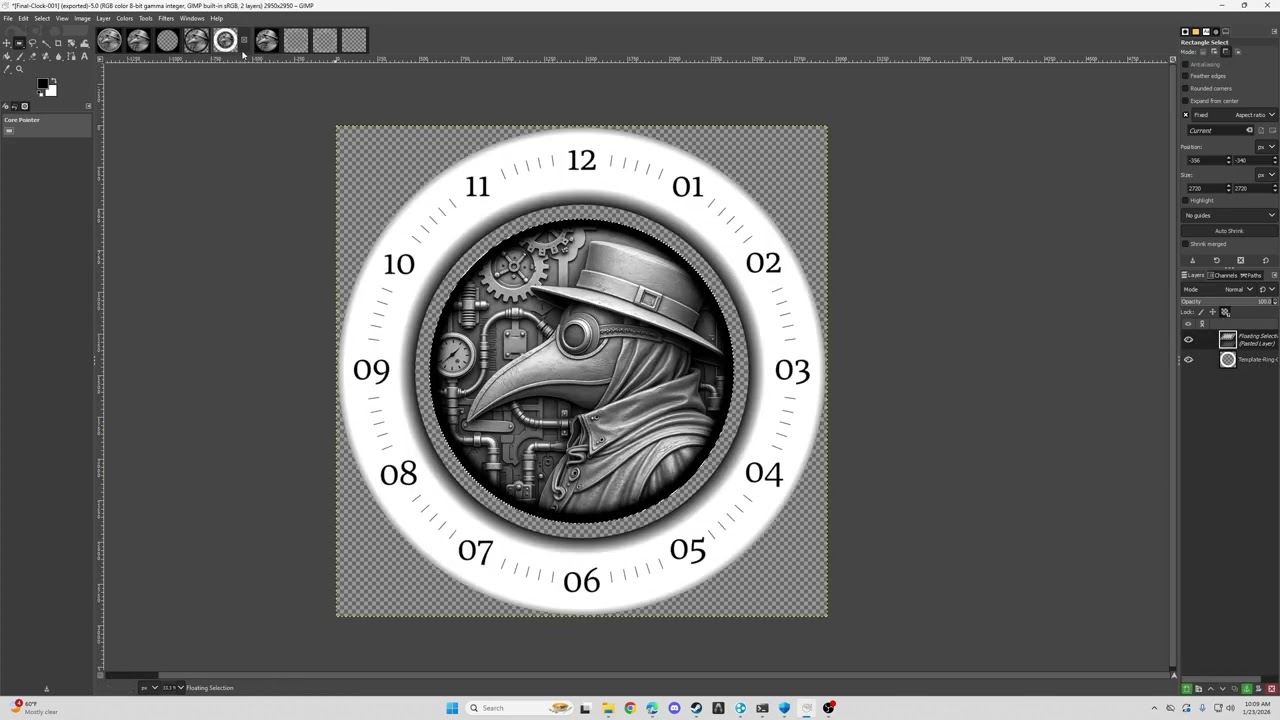Toggle lock pixels for the layer
This screenshot has height=720, width=1280.
[1201, 312]
